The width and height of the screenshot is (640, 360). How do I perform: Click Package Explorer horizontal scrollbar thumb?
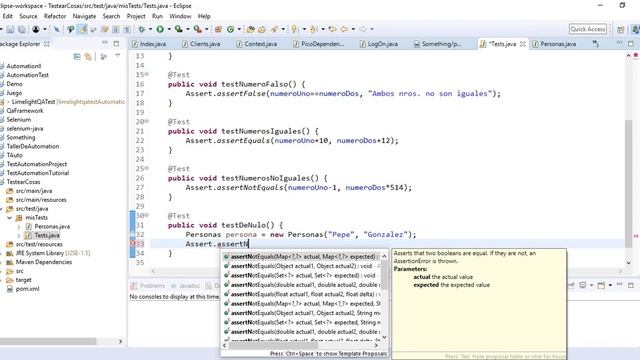click(x=48, y=341)
